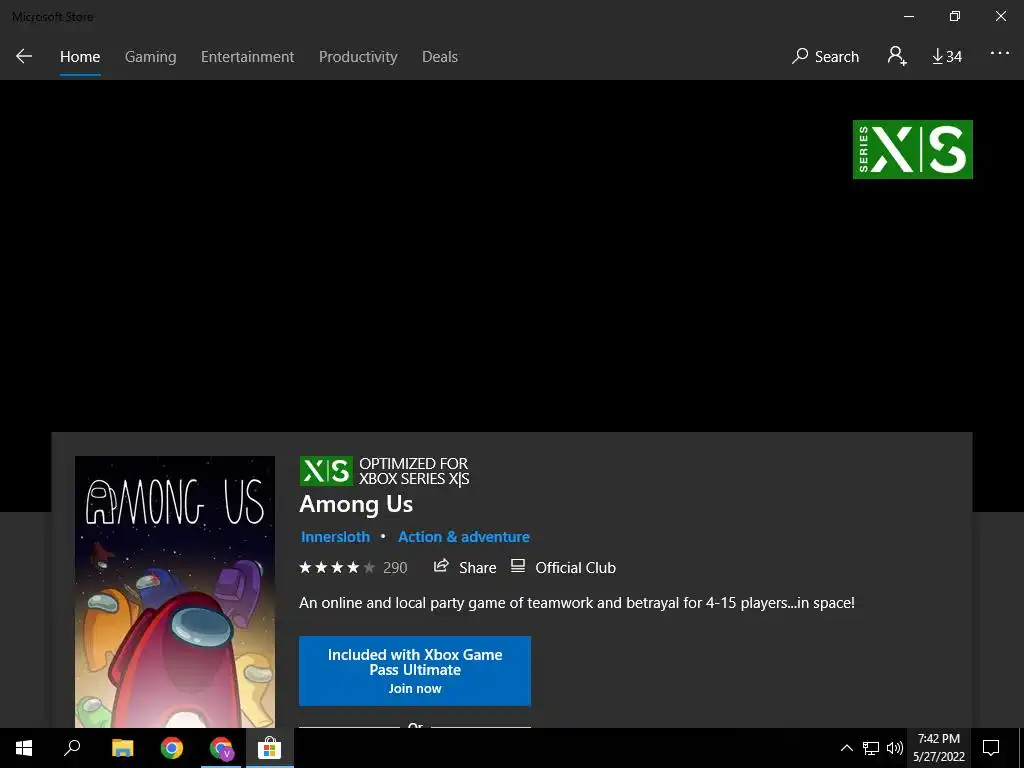Show hidden system tray icons

pos(846,748)
